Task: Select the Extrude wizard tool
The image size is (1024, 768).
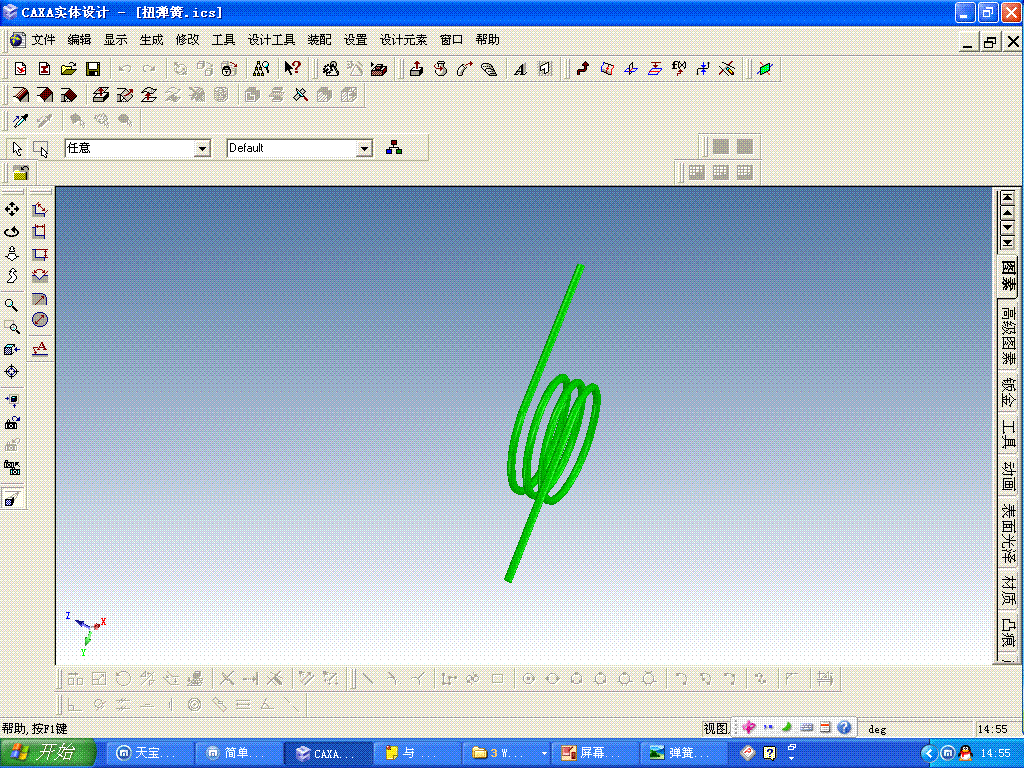Action: [x=416, y=69]
